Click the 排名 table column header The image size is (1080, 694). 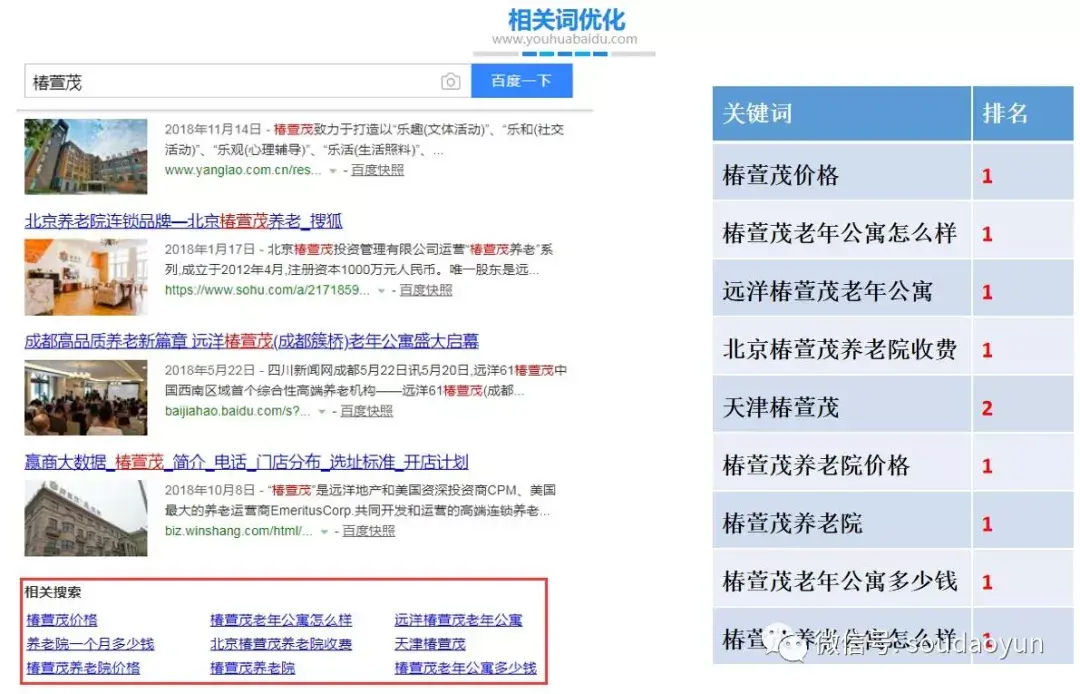[x=1023, y=114]
